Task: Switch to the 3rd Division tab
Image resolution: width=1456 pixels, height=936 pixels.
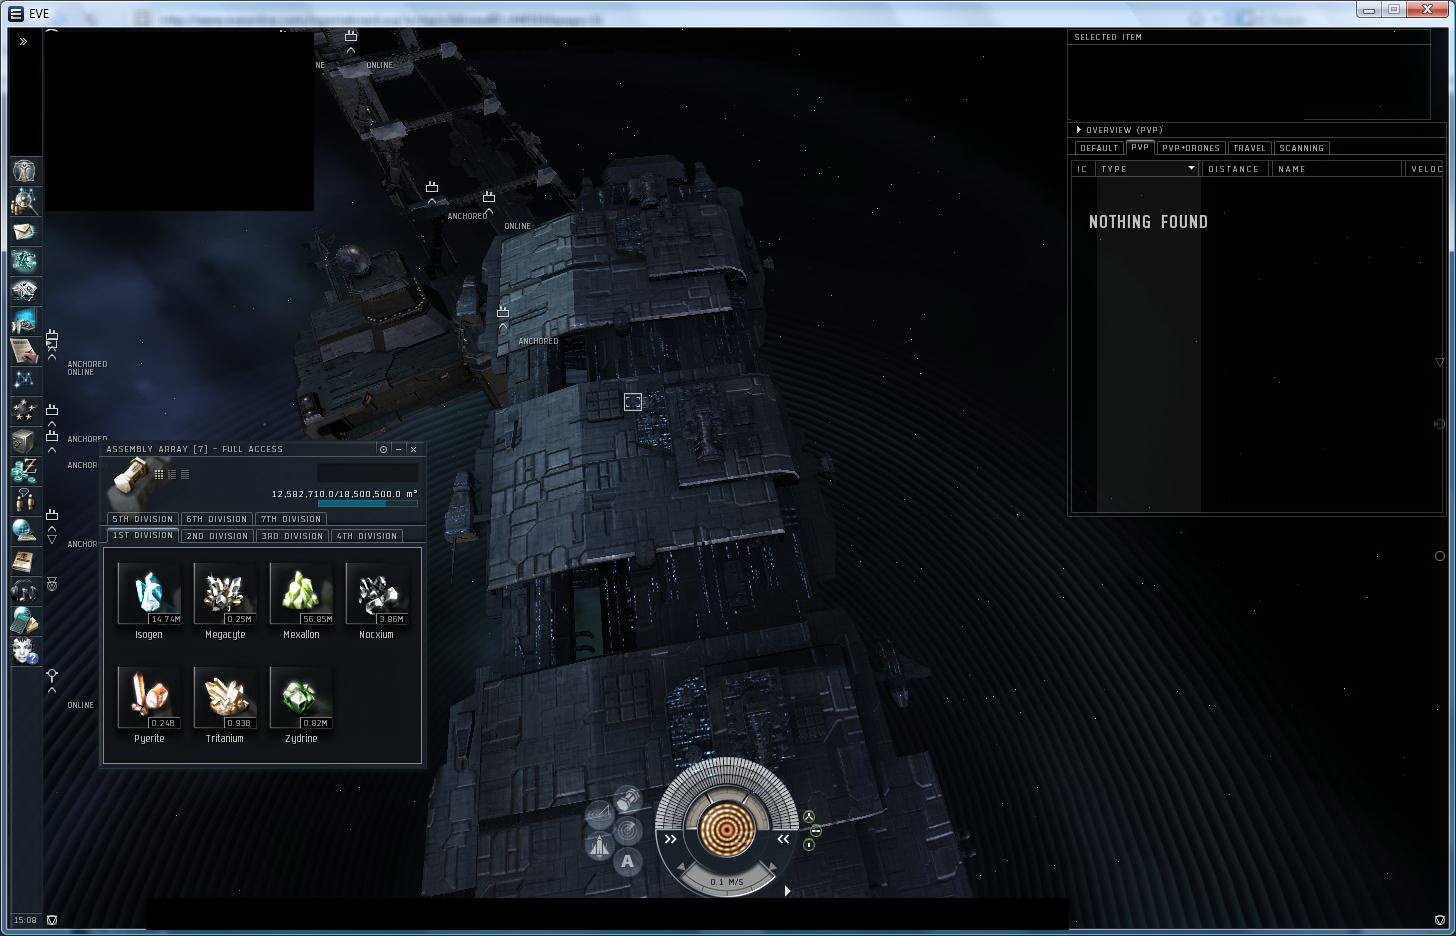Action: pyautogui.click(x=292, y=536)
